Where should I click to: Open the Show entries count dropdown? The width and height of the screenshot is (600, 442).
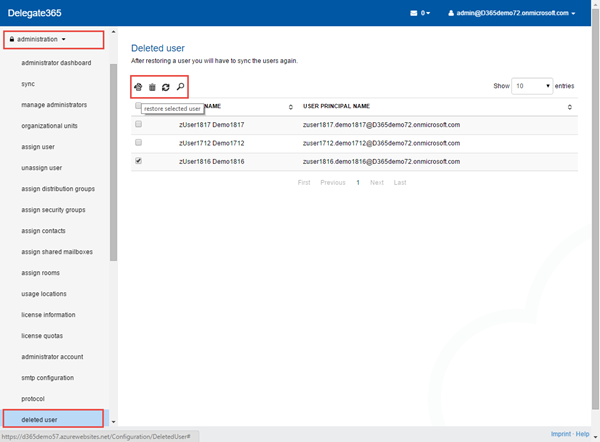click(x=533, y=86)
